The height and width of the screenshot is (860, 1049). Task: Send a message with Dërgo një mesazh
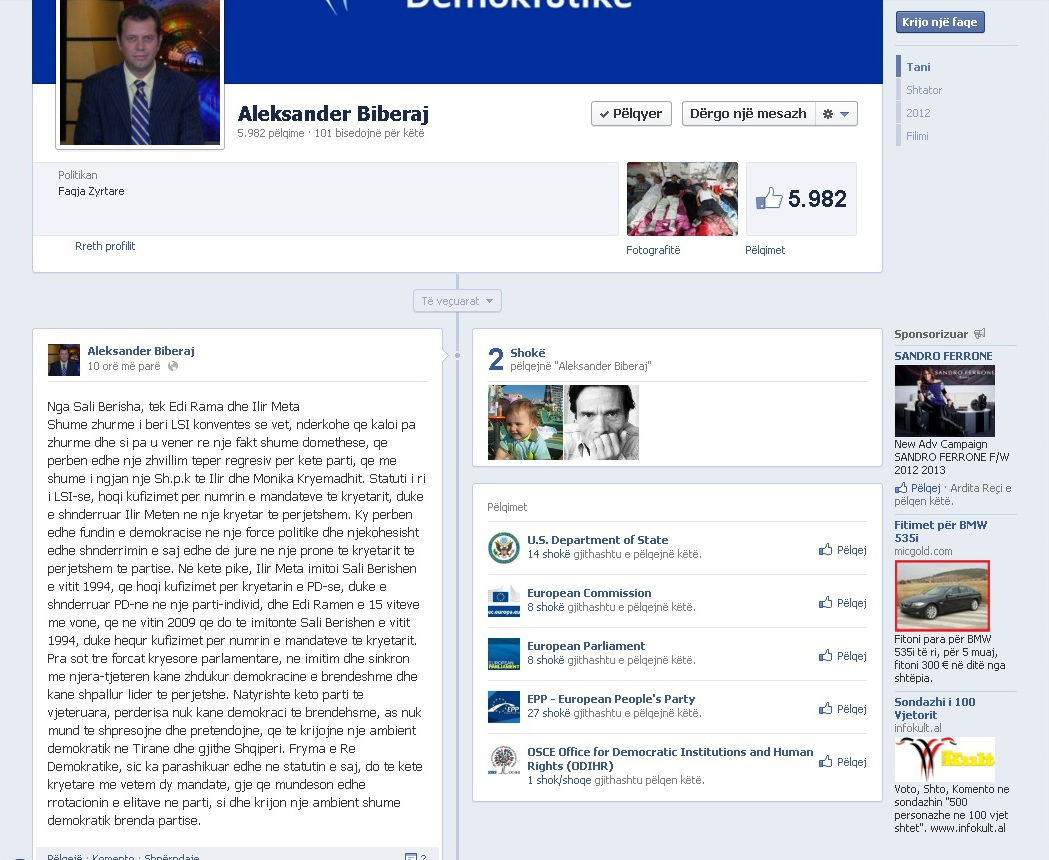click(x=748, y=114)
